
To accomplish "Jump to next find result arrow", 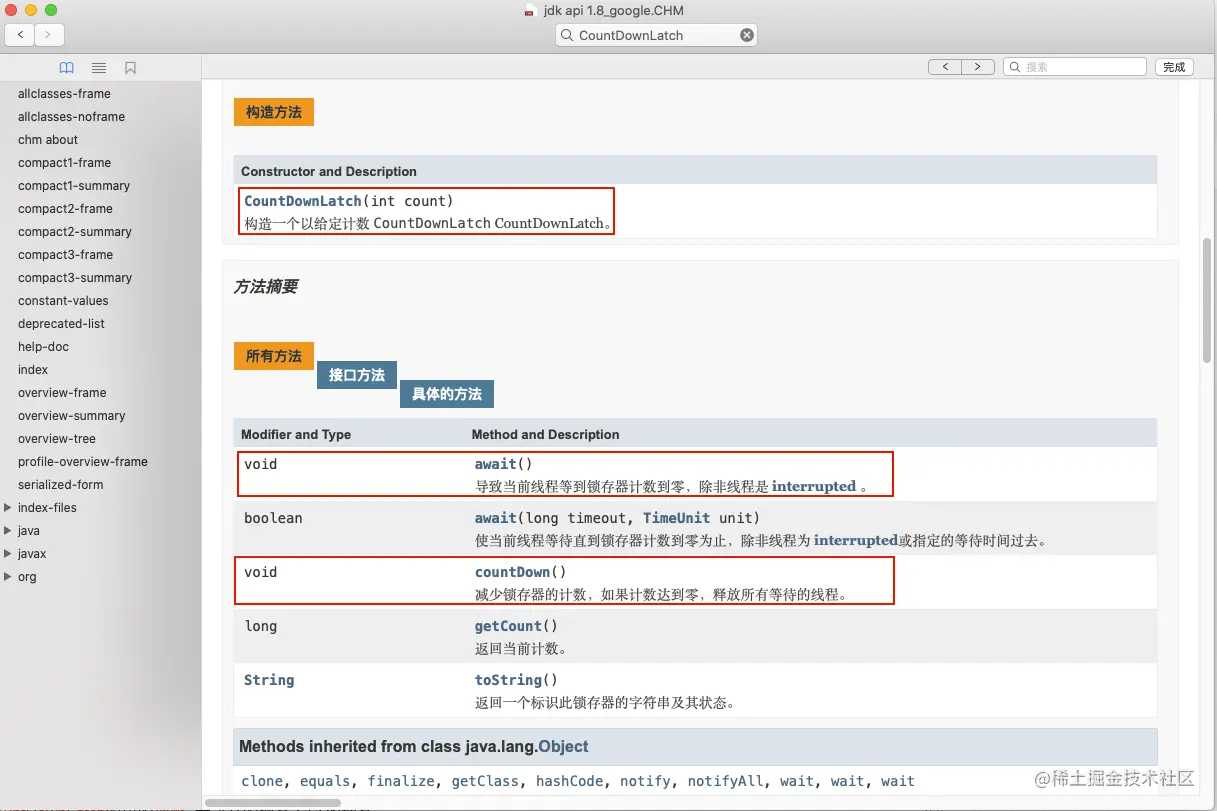I will [x=978, y=67].
